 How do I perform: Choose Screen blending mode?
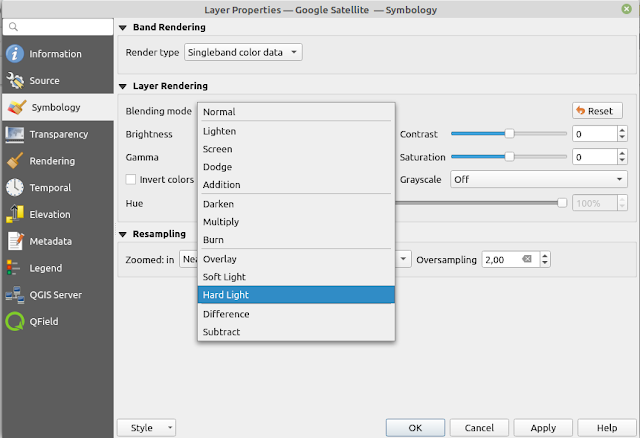296,149
